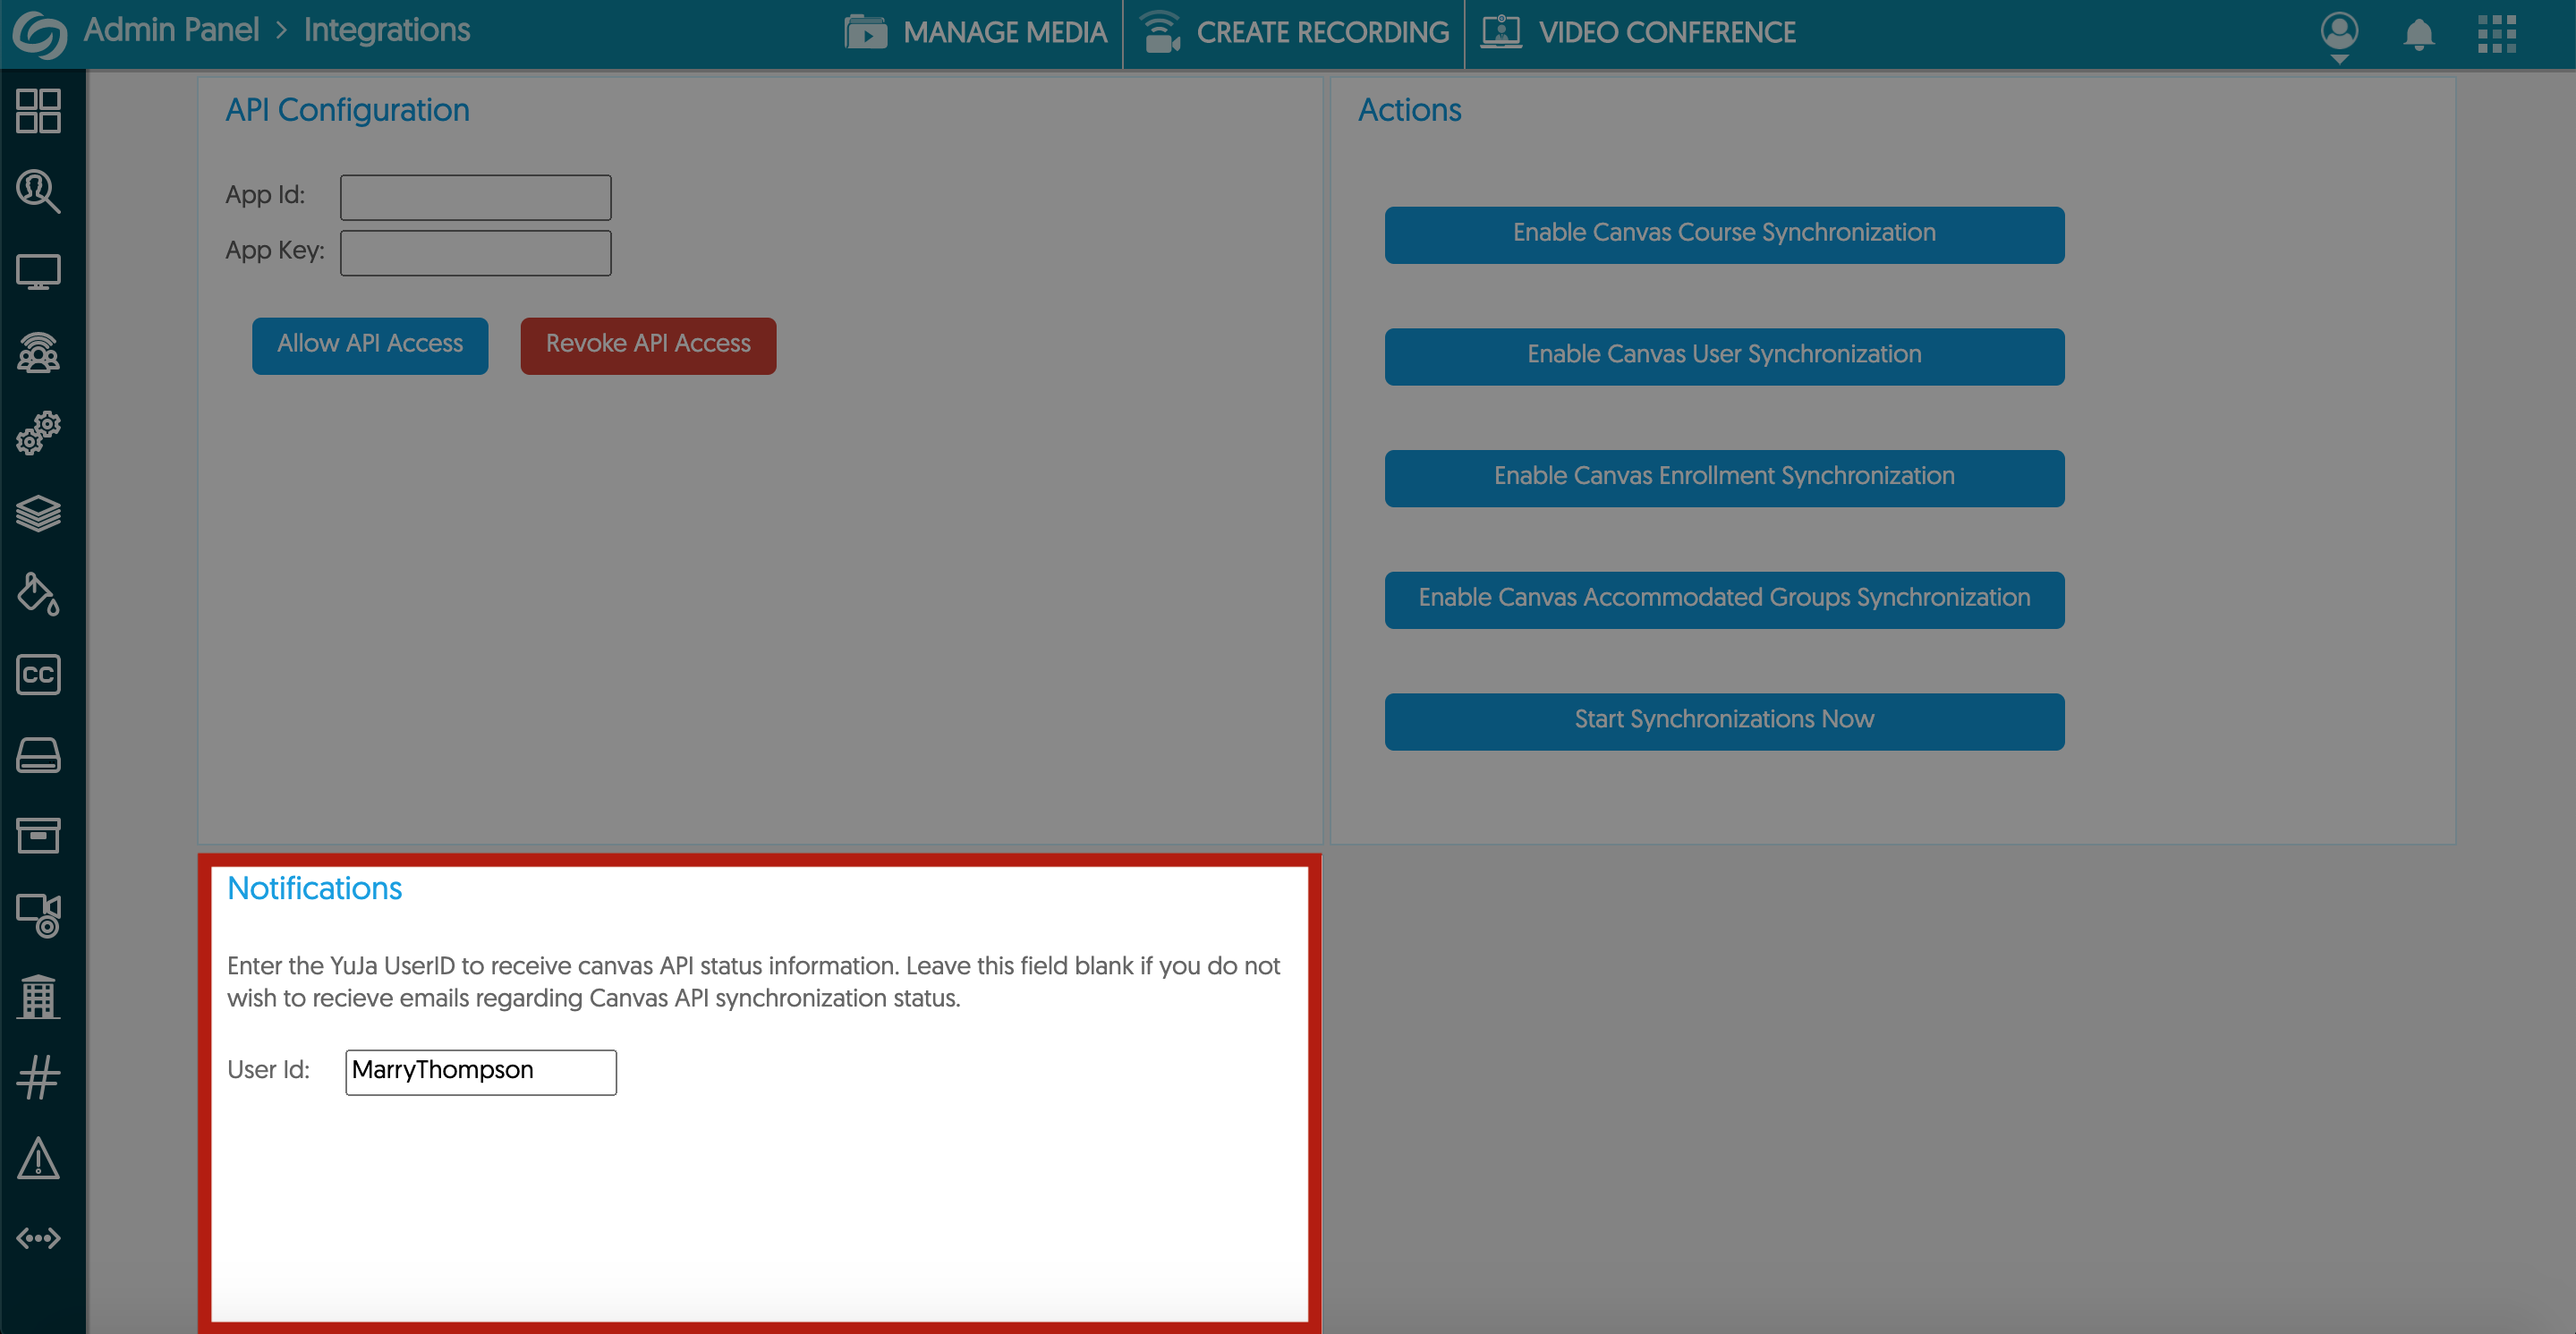Viewport: 2576px width, 1334px height.
Task: Open the closed captions settings icon
Action: [38, 674]
